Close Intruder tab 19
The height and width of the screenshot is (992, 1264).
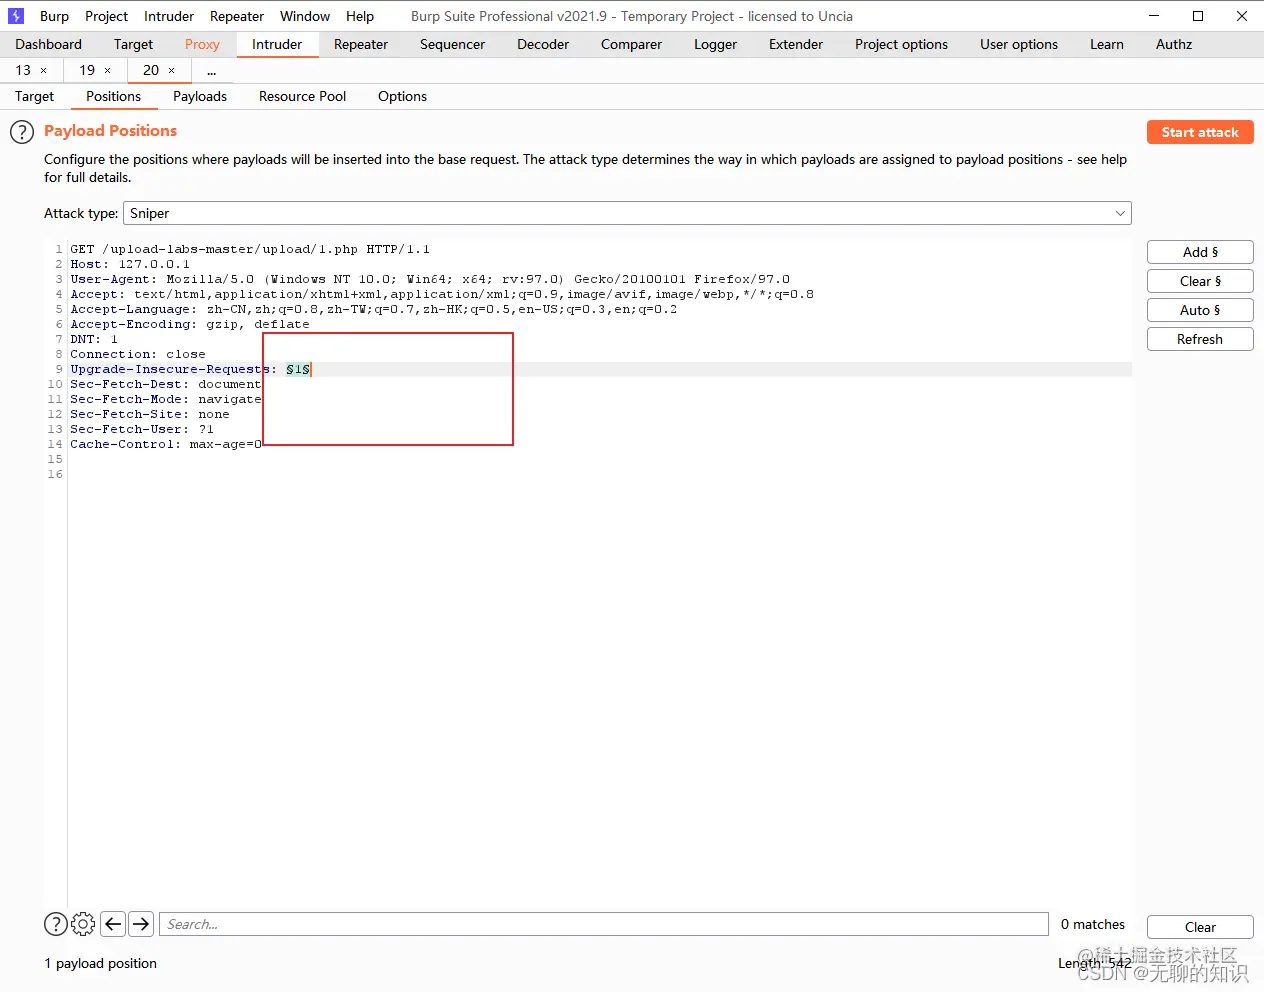pos(108,70)
